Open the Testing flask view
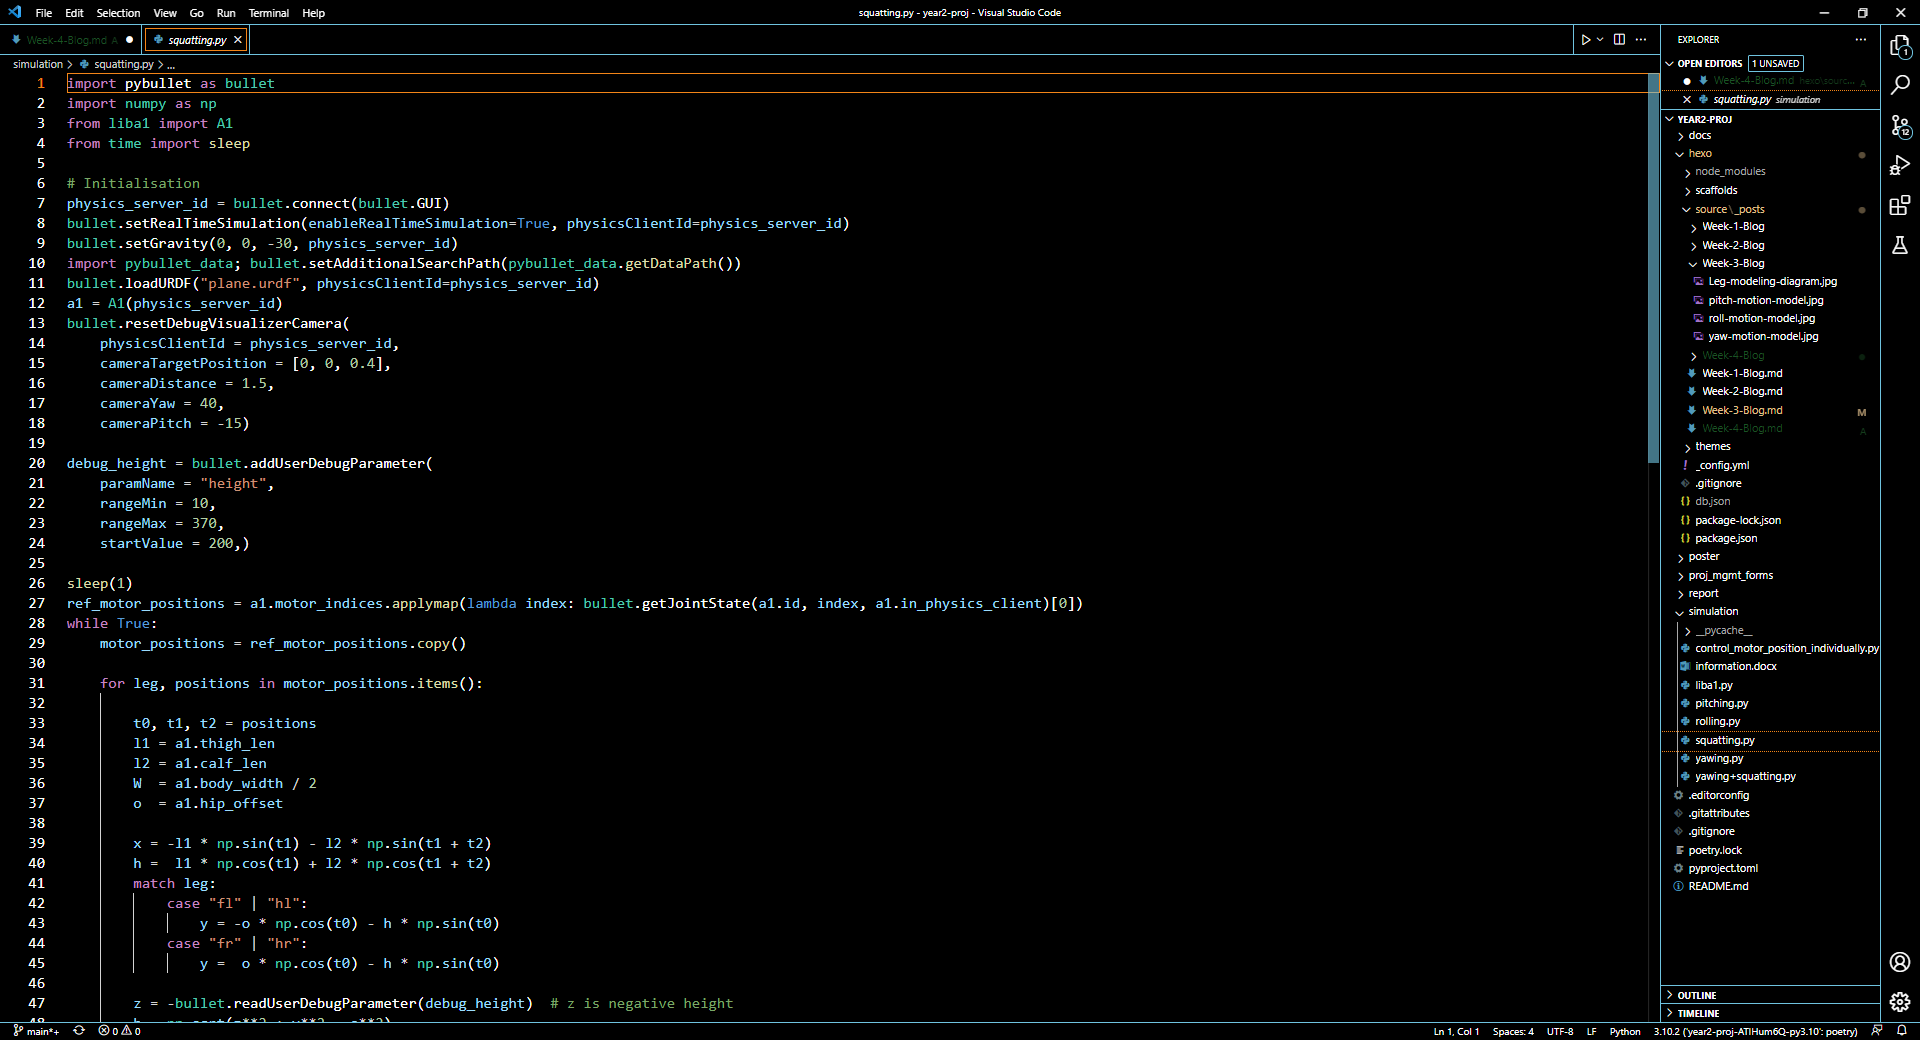The width and height of the screenshot is (1920, 1040). tap(1900, 245)
